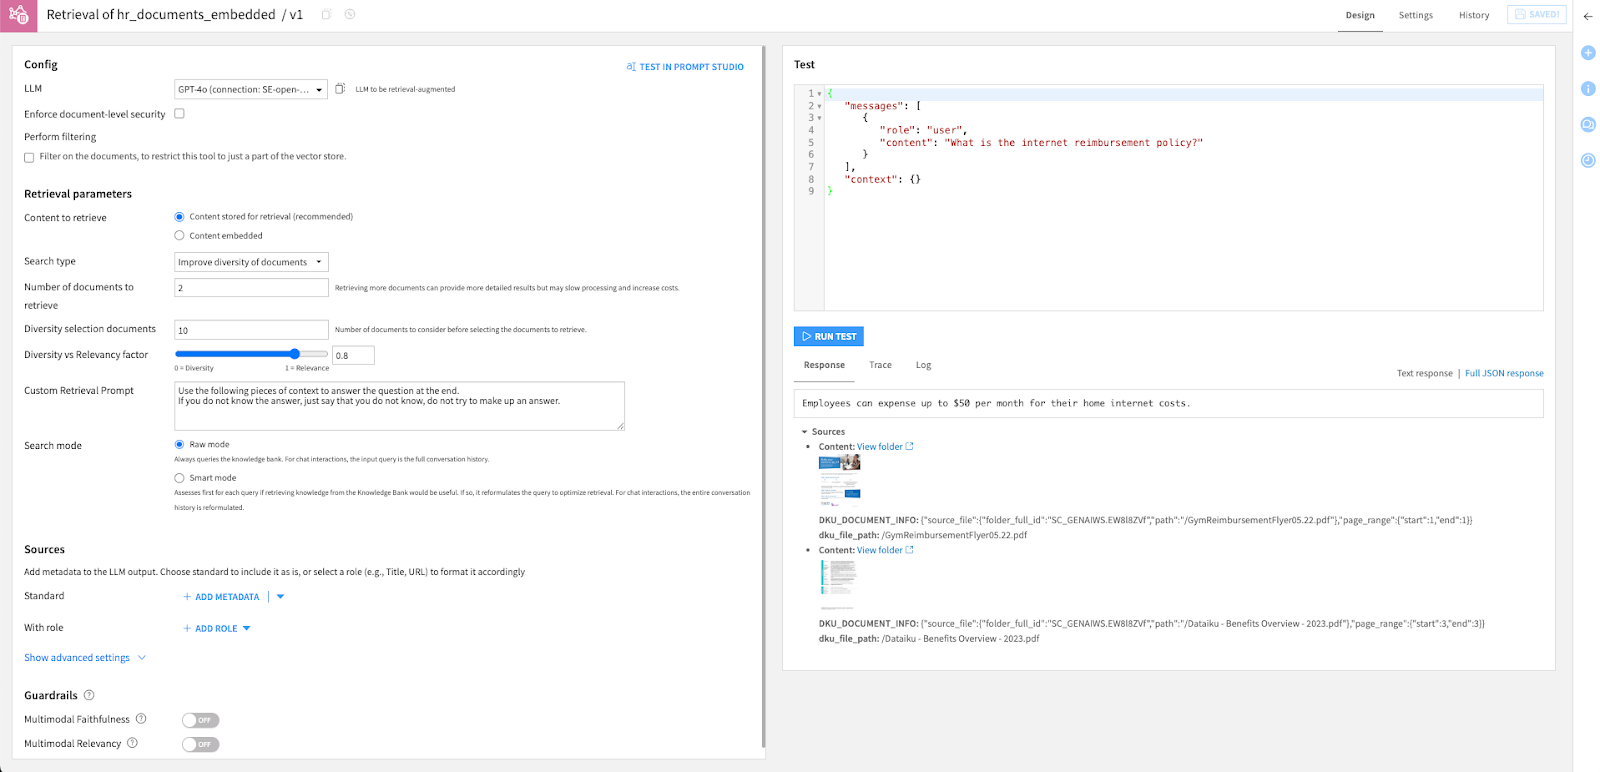The width and height of the screenshot is (1600, 772).
Task: Open the Log tab
Action: [x=923, y=365]
